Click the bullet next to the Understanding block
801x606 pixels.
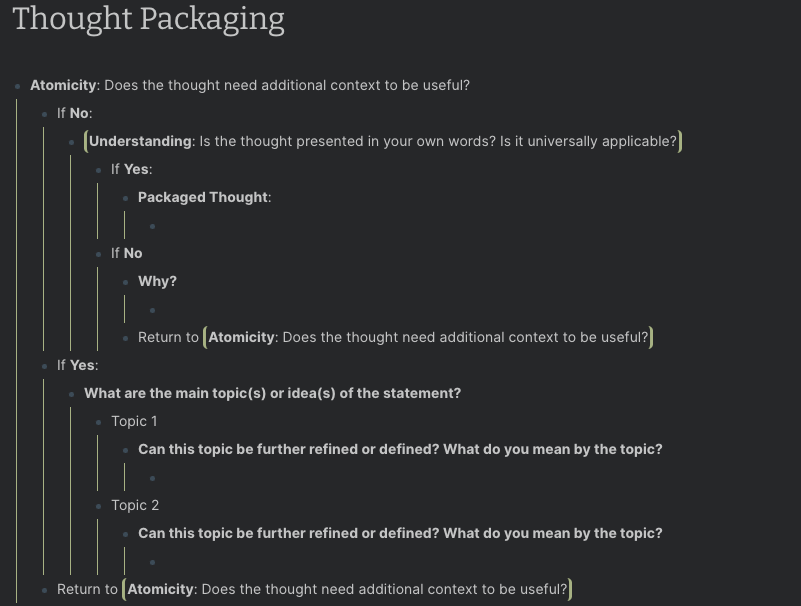point(72,142)
